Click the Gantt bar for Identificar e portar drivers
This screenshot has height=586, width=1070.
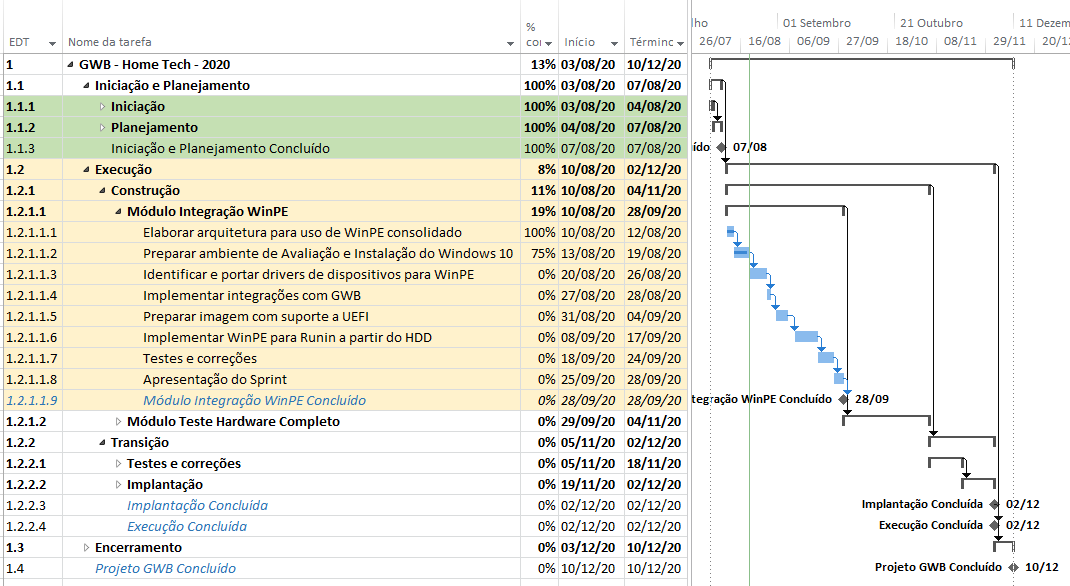758,274
